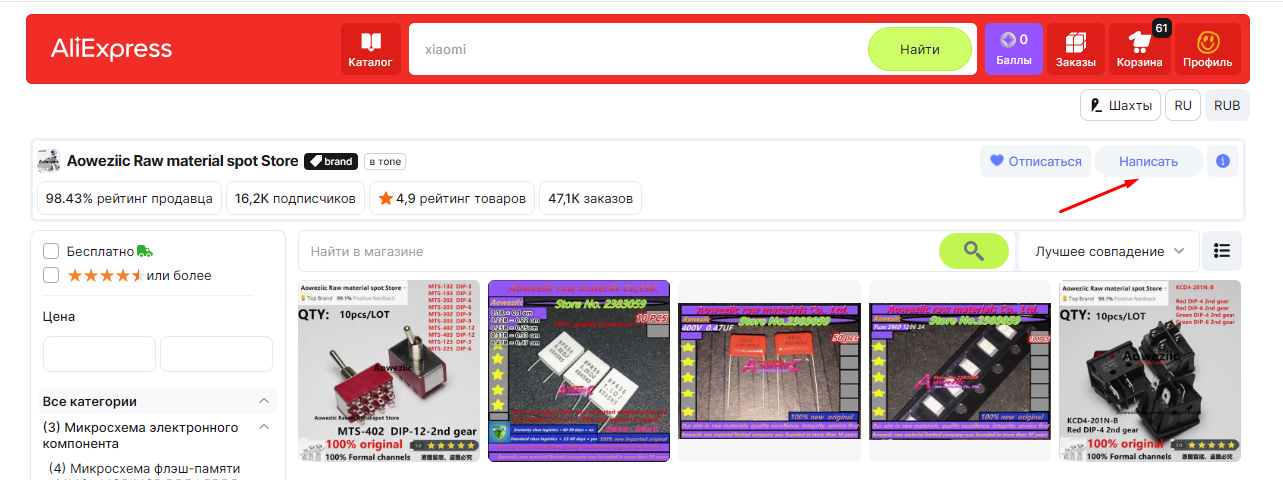Click the Найти в магазине search field

[620, 251]
